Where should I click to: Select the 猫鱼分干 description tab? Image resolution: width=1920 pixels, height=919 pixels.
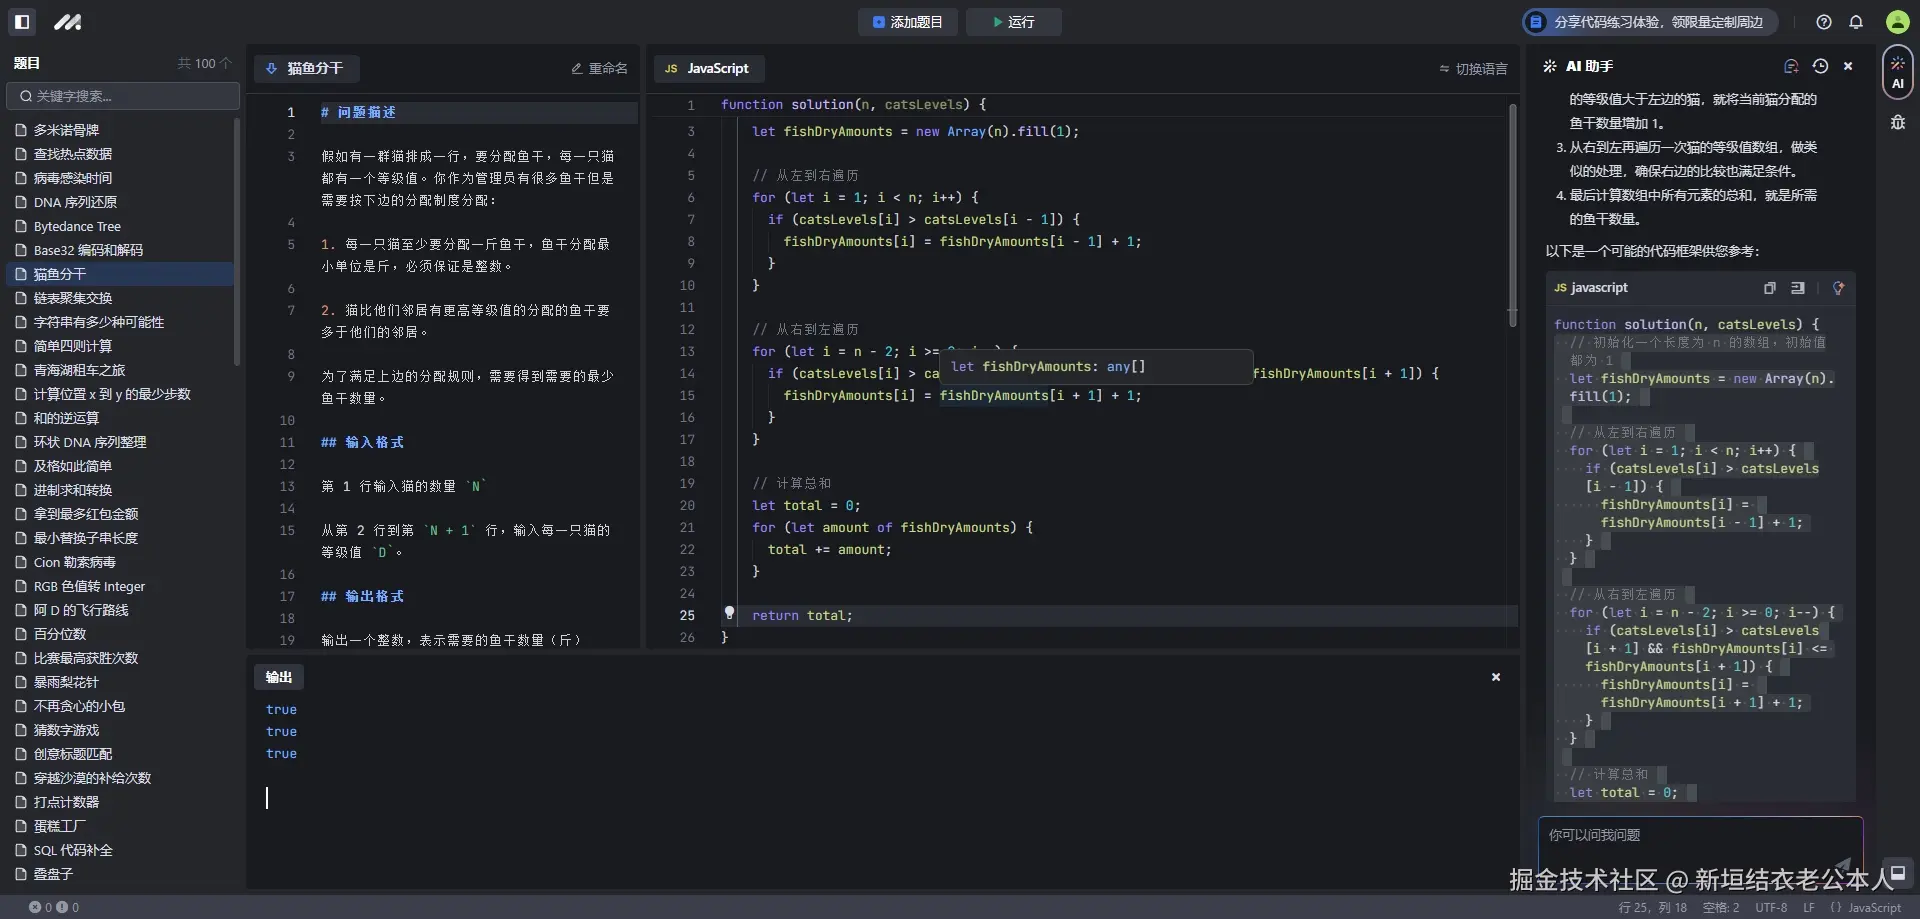point(307,68)
